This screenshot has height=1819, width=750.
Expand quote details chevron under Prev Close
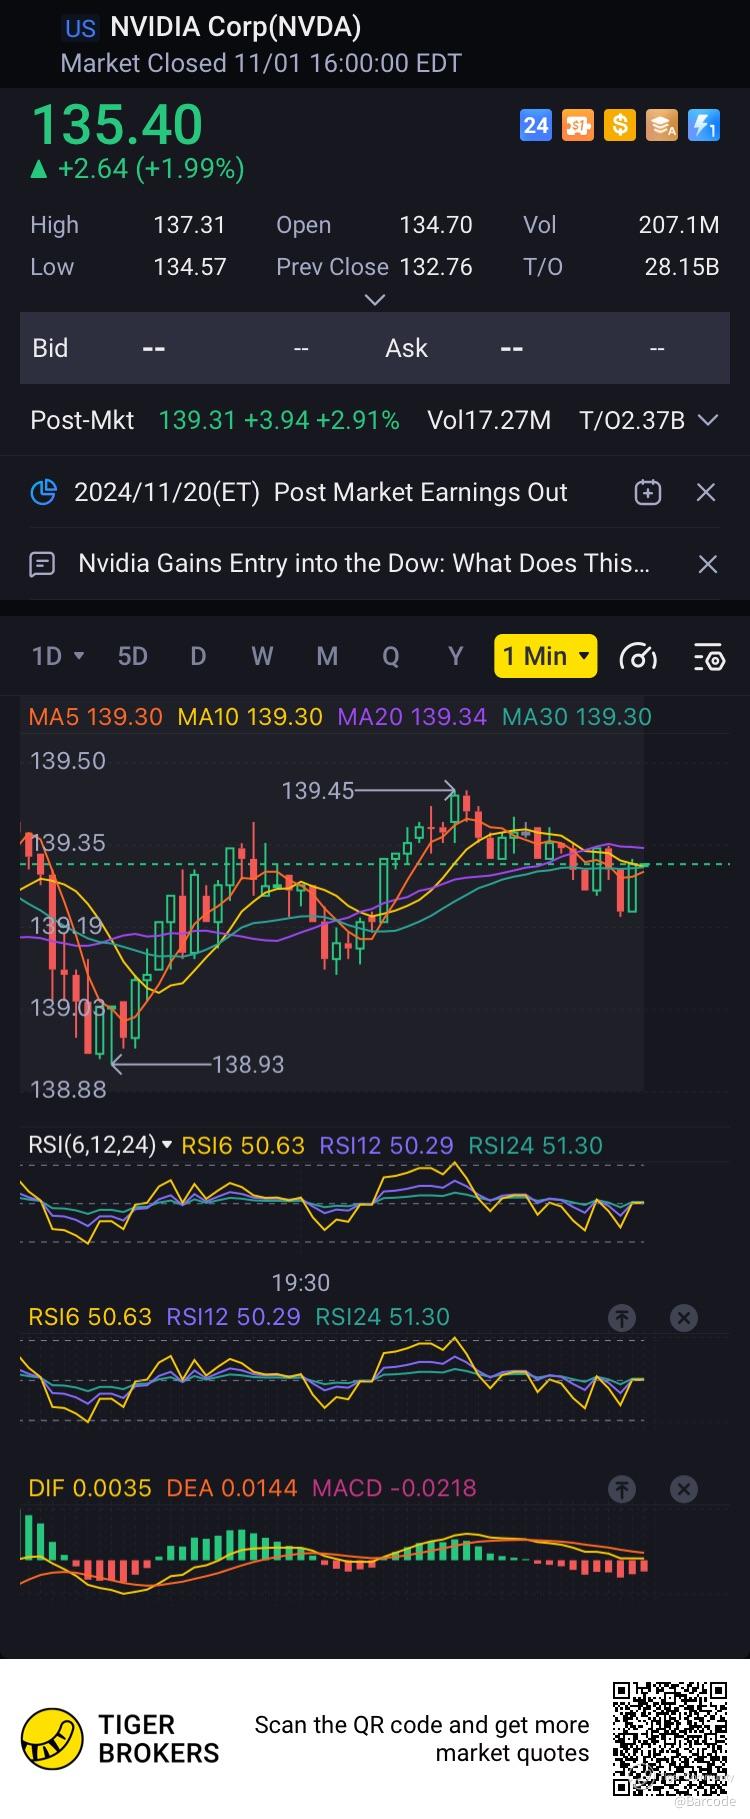click(x=375, y=299)
